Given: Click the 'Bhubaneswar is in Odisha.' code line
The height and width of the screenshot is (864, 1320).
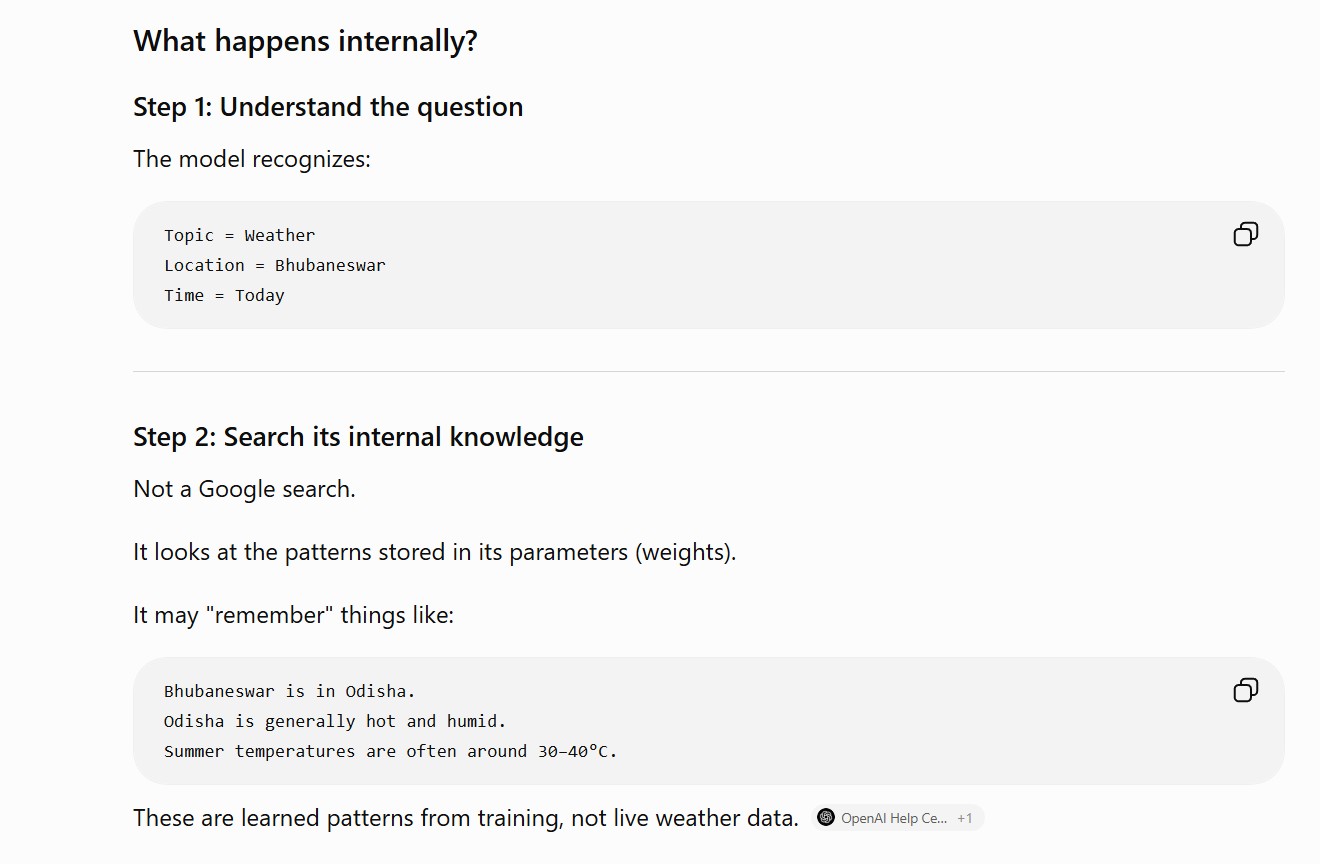Looking at the screenshot, I should click(x=290, y=691).
